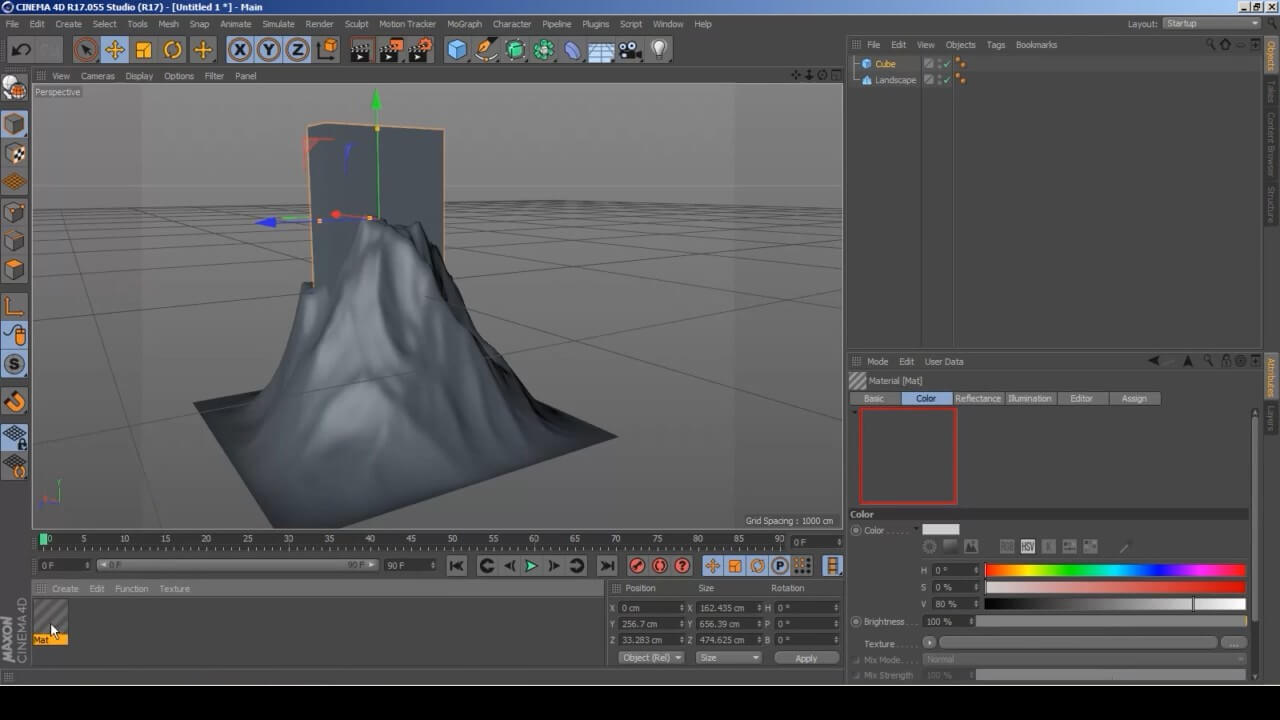The width and height of the screenshot is (1280, 720).
Task: Click the Render View clapperboard icon
Action: click(361, 50)
